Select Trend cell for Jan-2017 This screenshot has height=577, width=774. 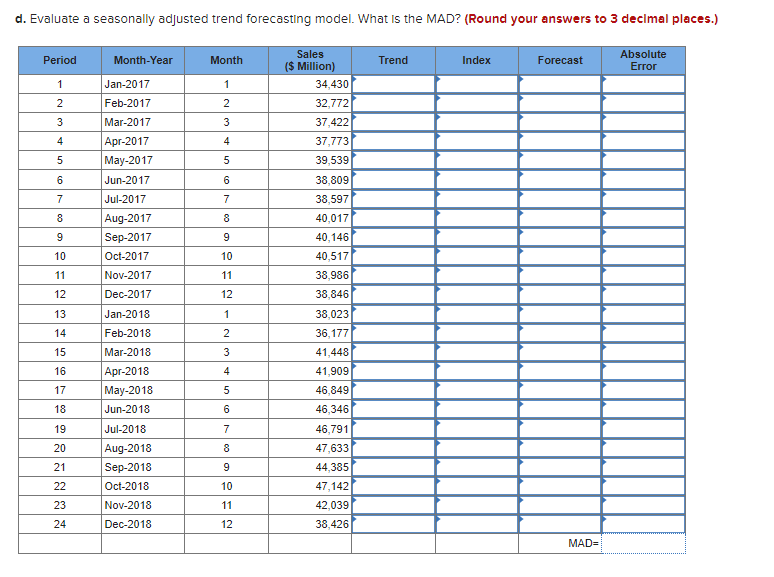point(393,84)
